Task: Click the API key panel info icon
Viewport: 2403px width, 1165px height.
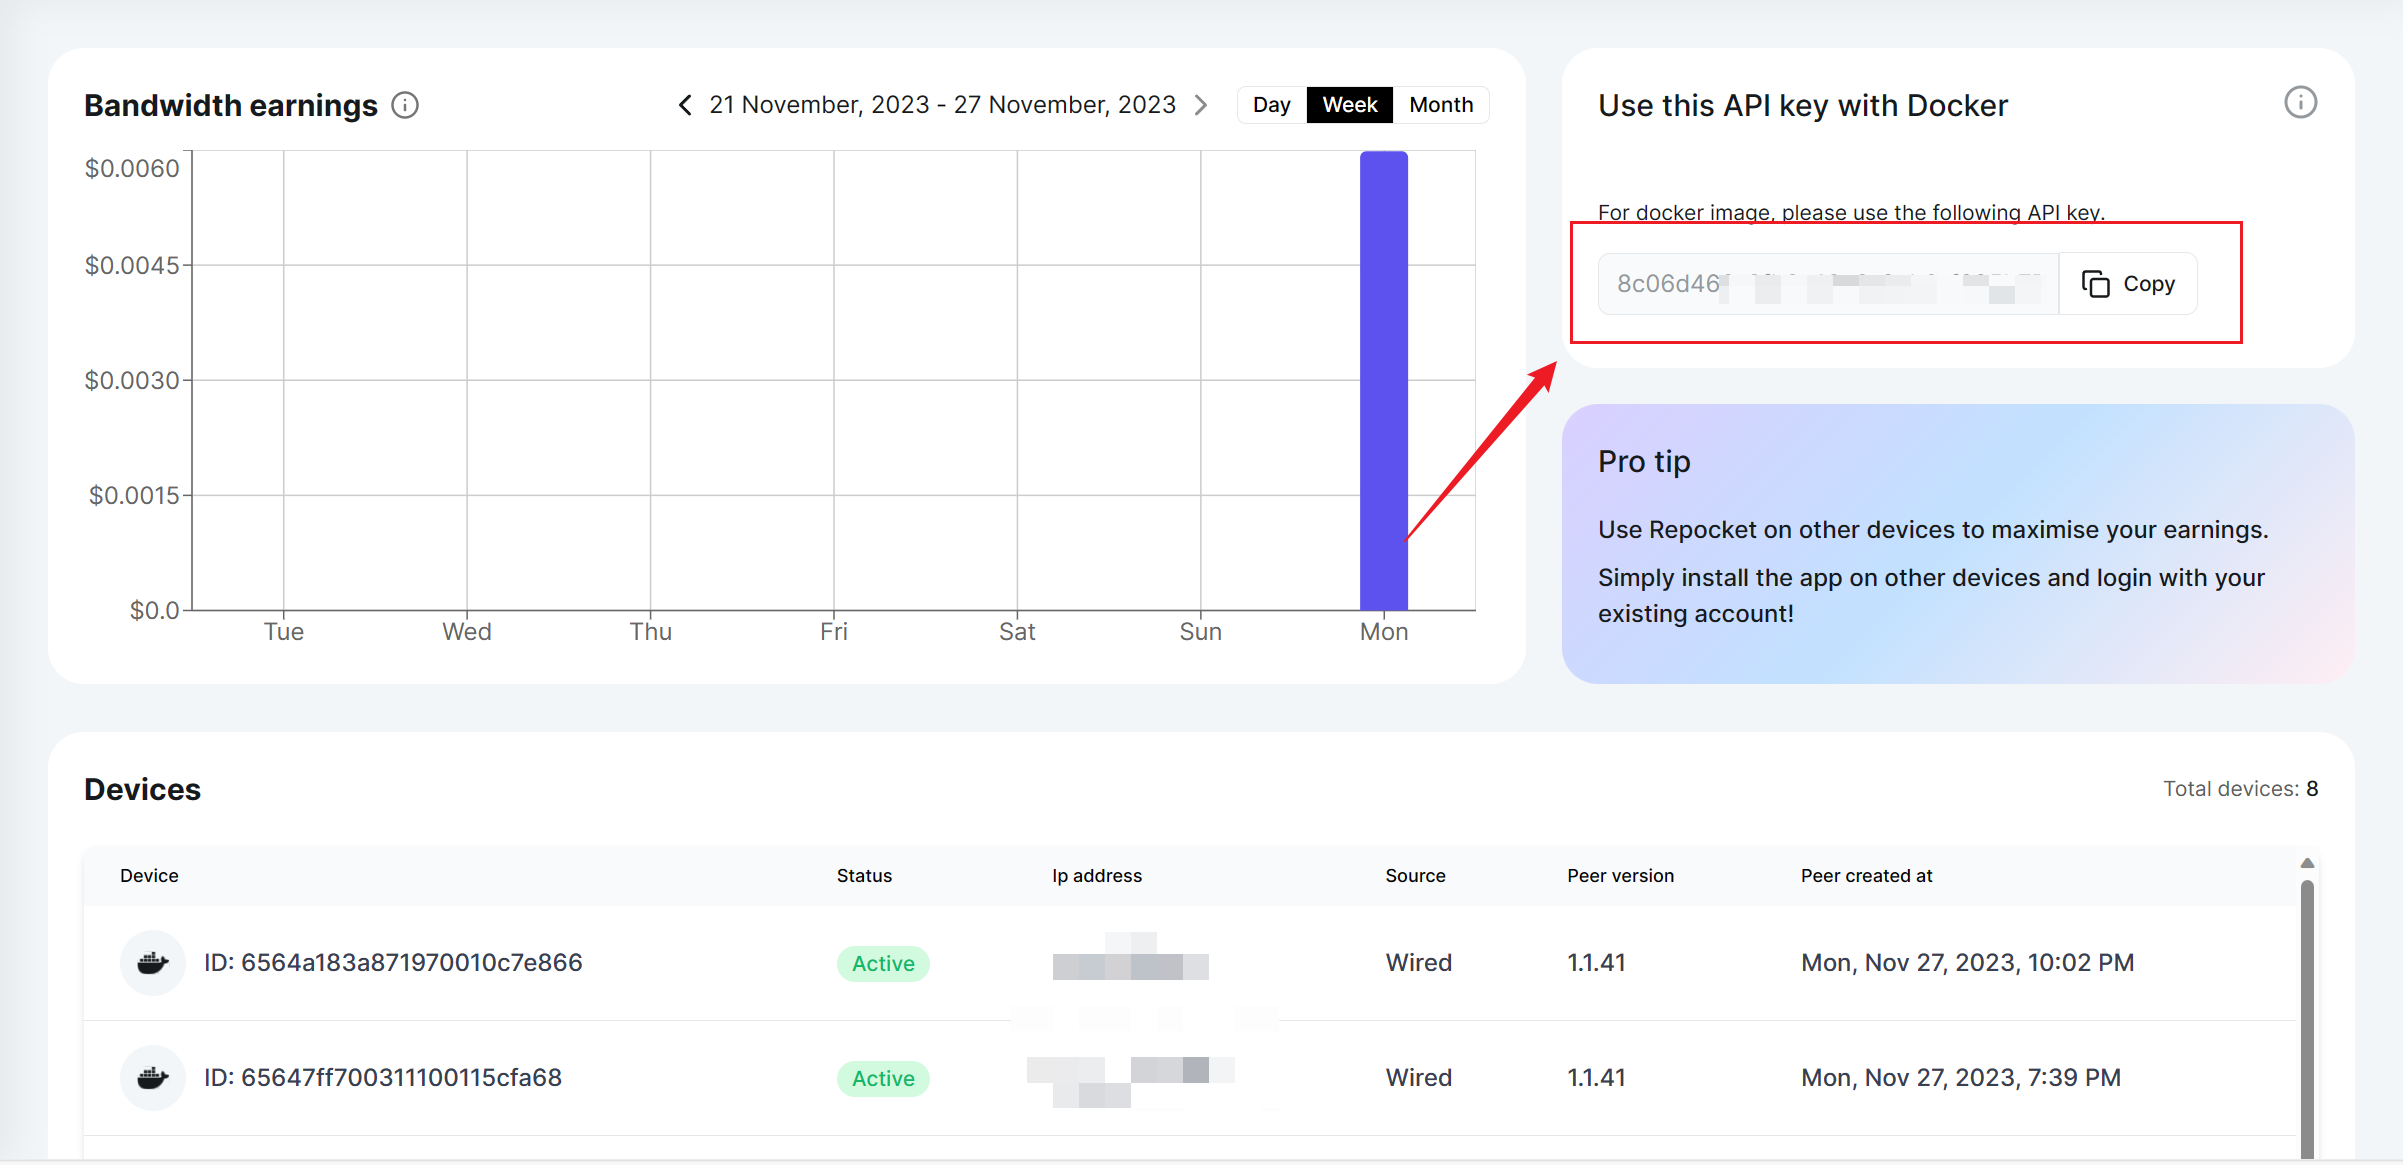Action: click(x=2300, y=103)
